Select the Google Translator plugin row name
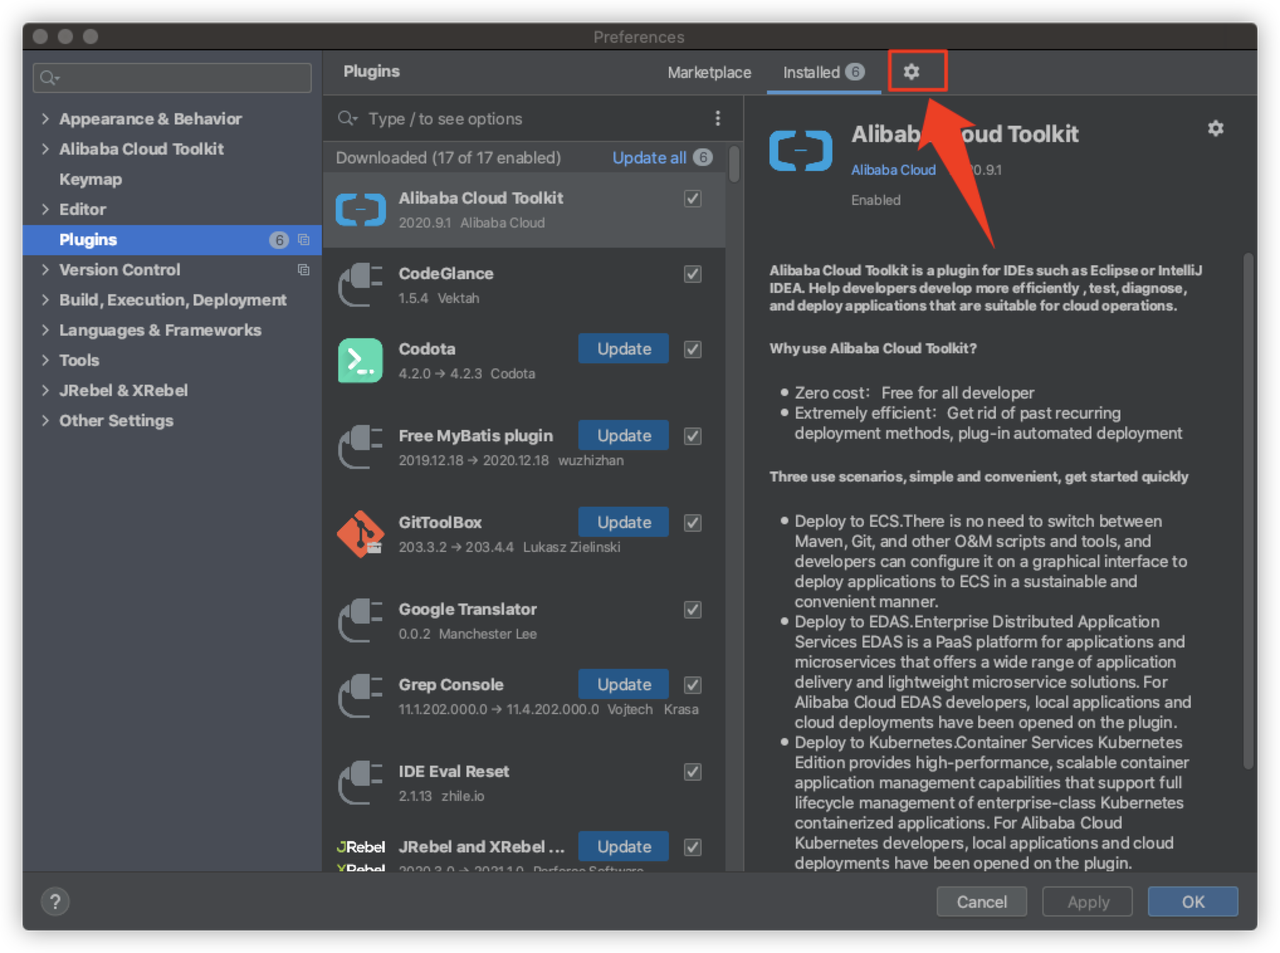This screenshot has width=1280, height=953. tap(467, 609)
